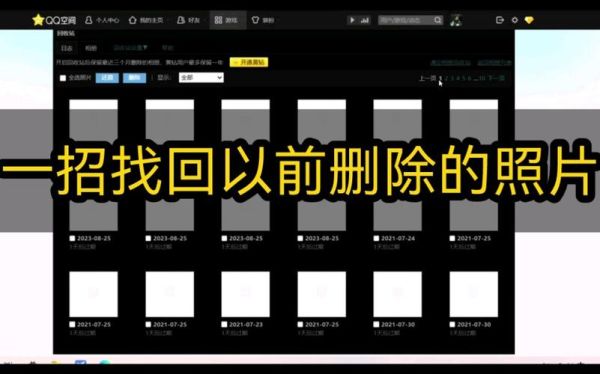
Task: Click the yellow diamond VIP icon
Action: [529, 20]
